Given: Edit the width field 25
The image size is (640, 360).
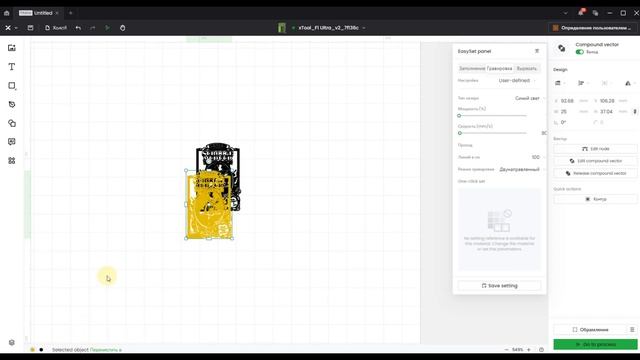Looking at the screenshot, I should [x=572, y=111].
